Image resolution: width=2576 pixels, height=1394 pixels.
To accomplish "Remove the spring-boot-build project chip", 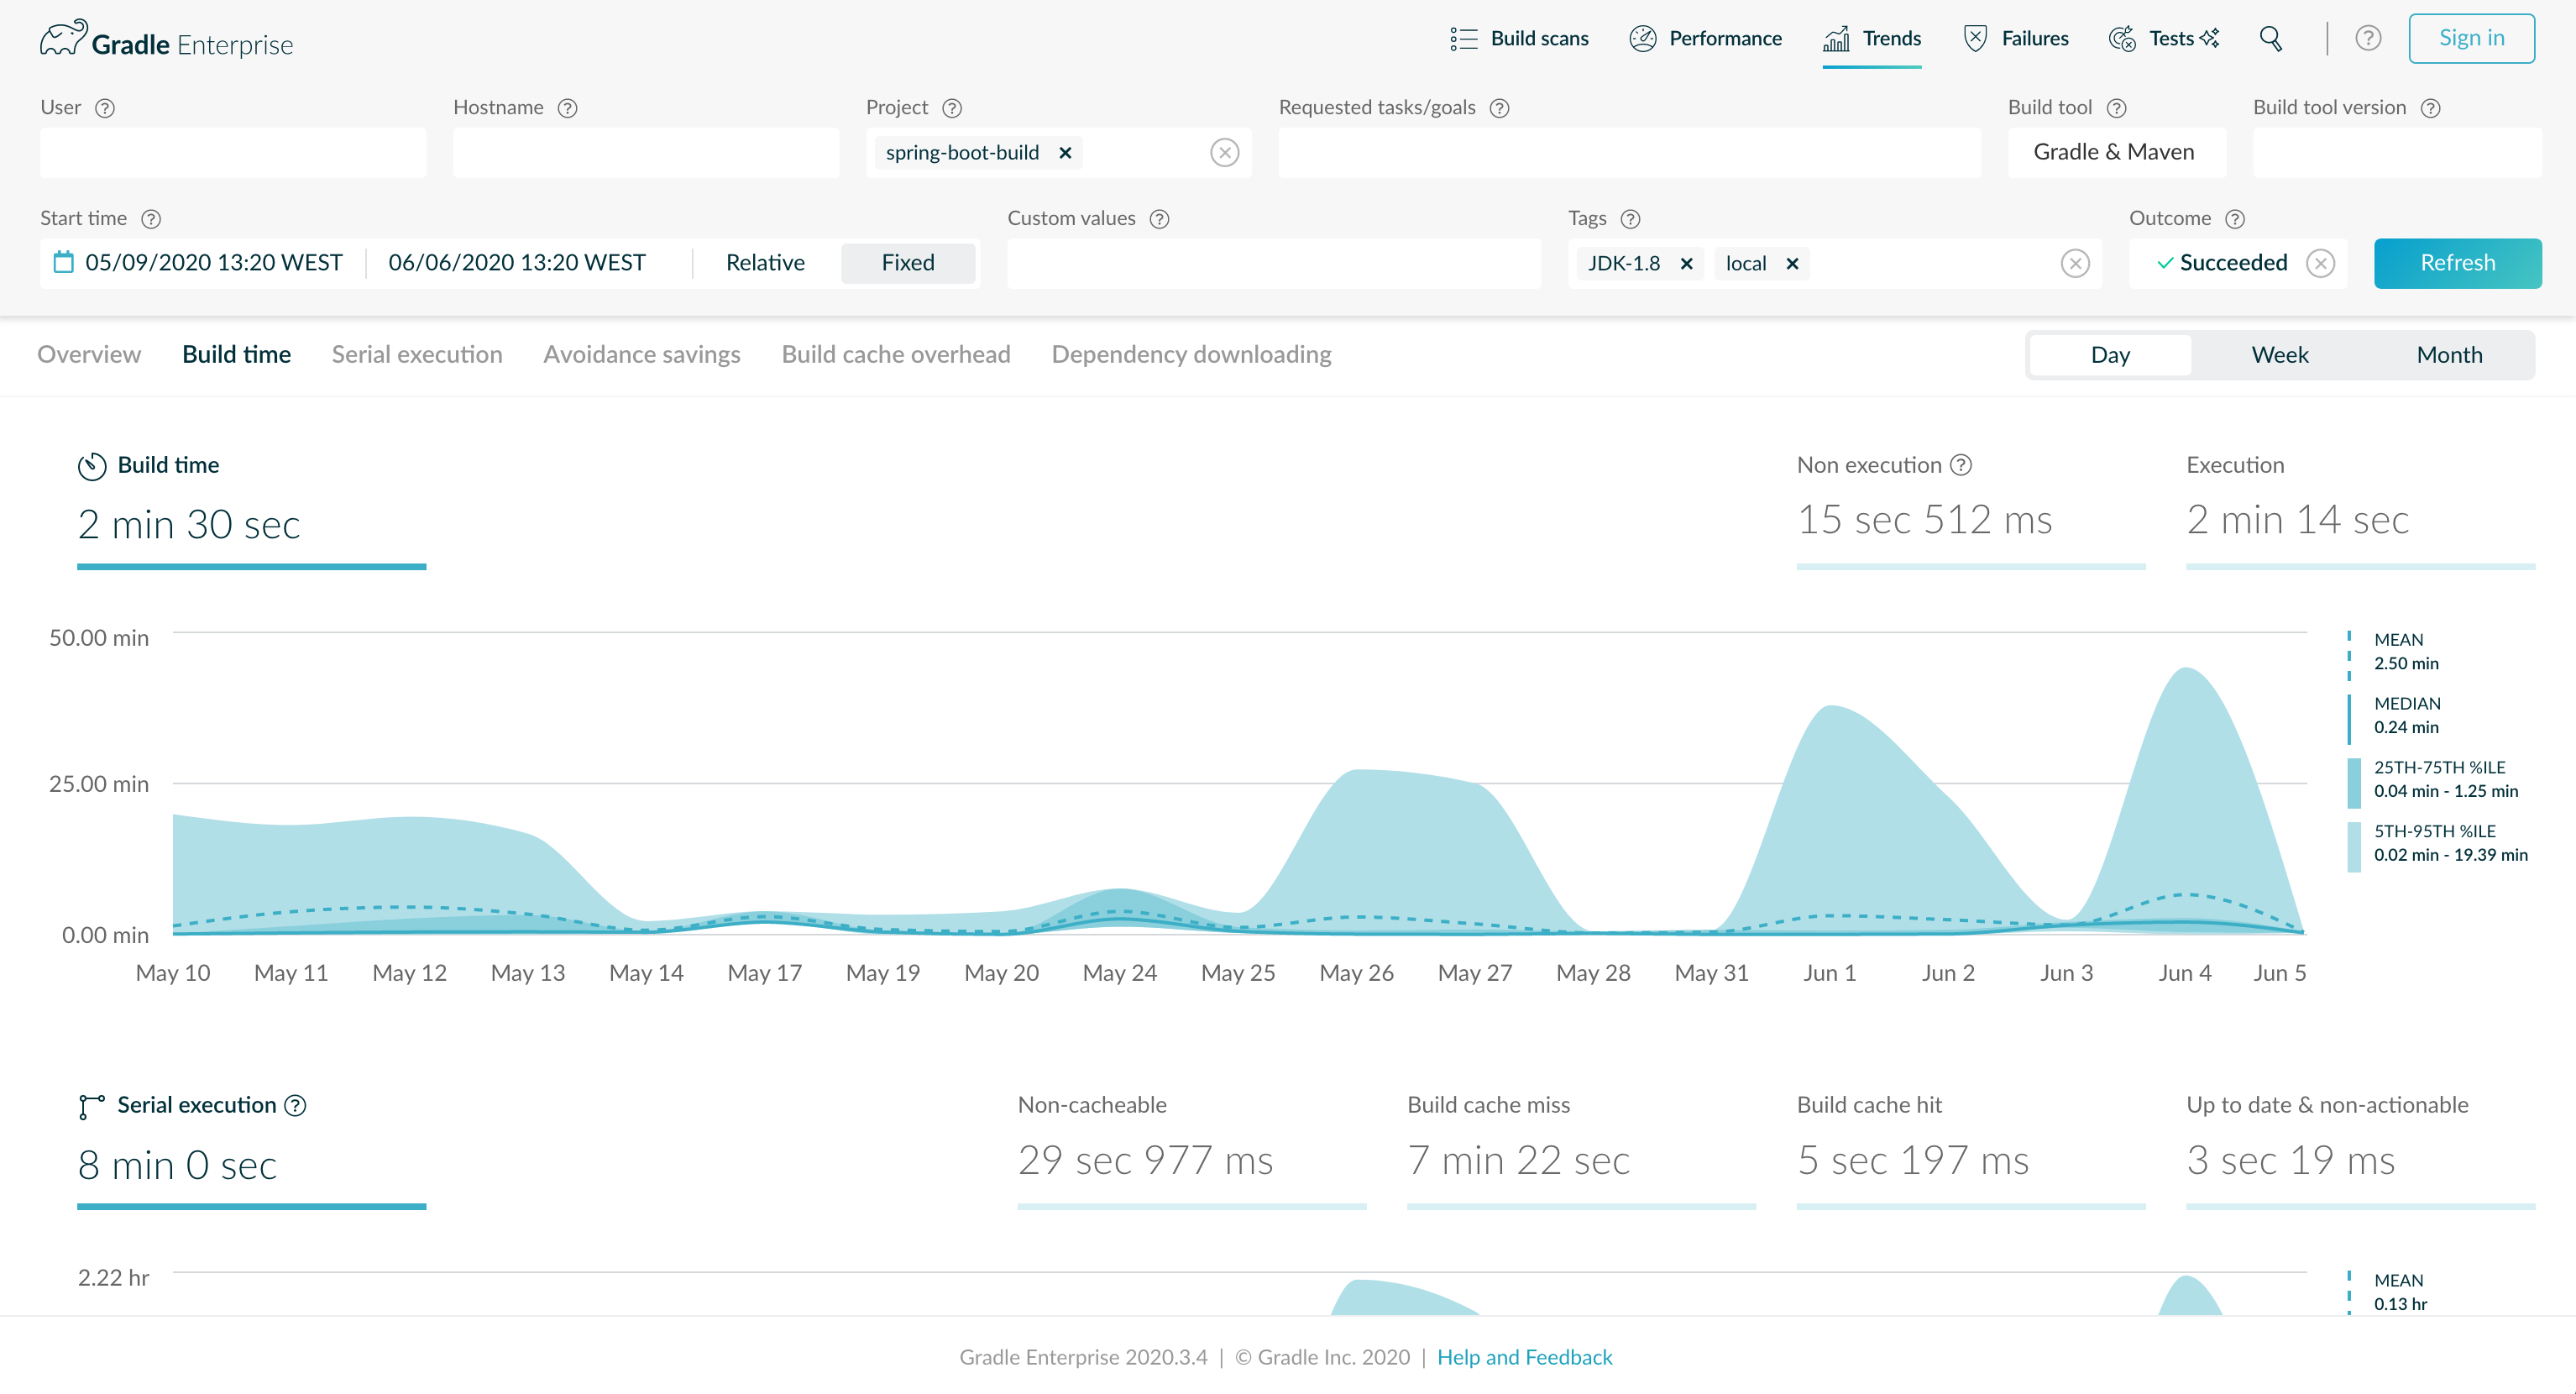I will pyautogui.click(x=1065, y=153).
